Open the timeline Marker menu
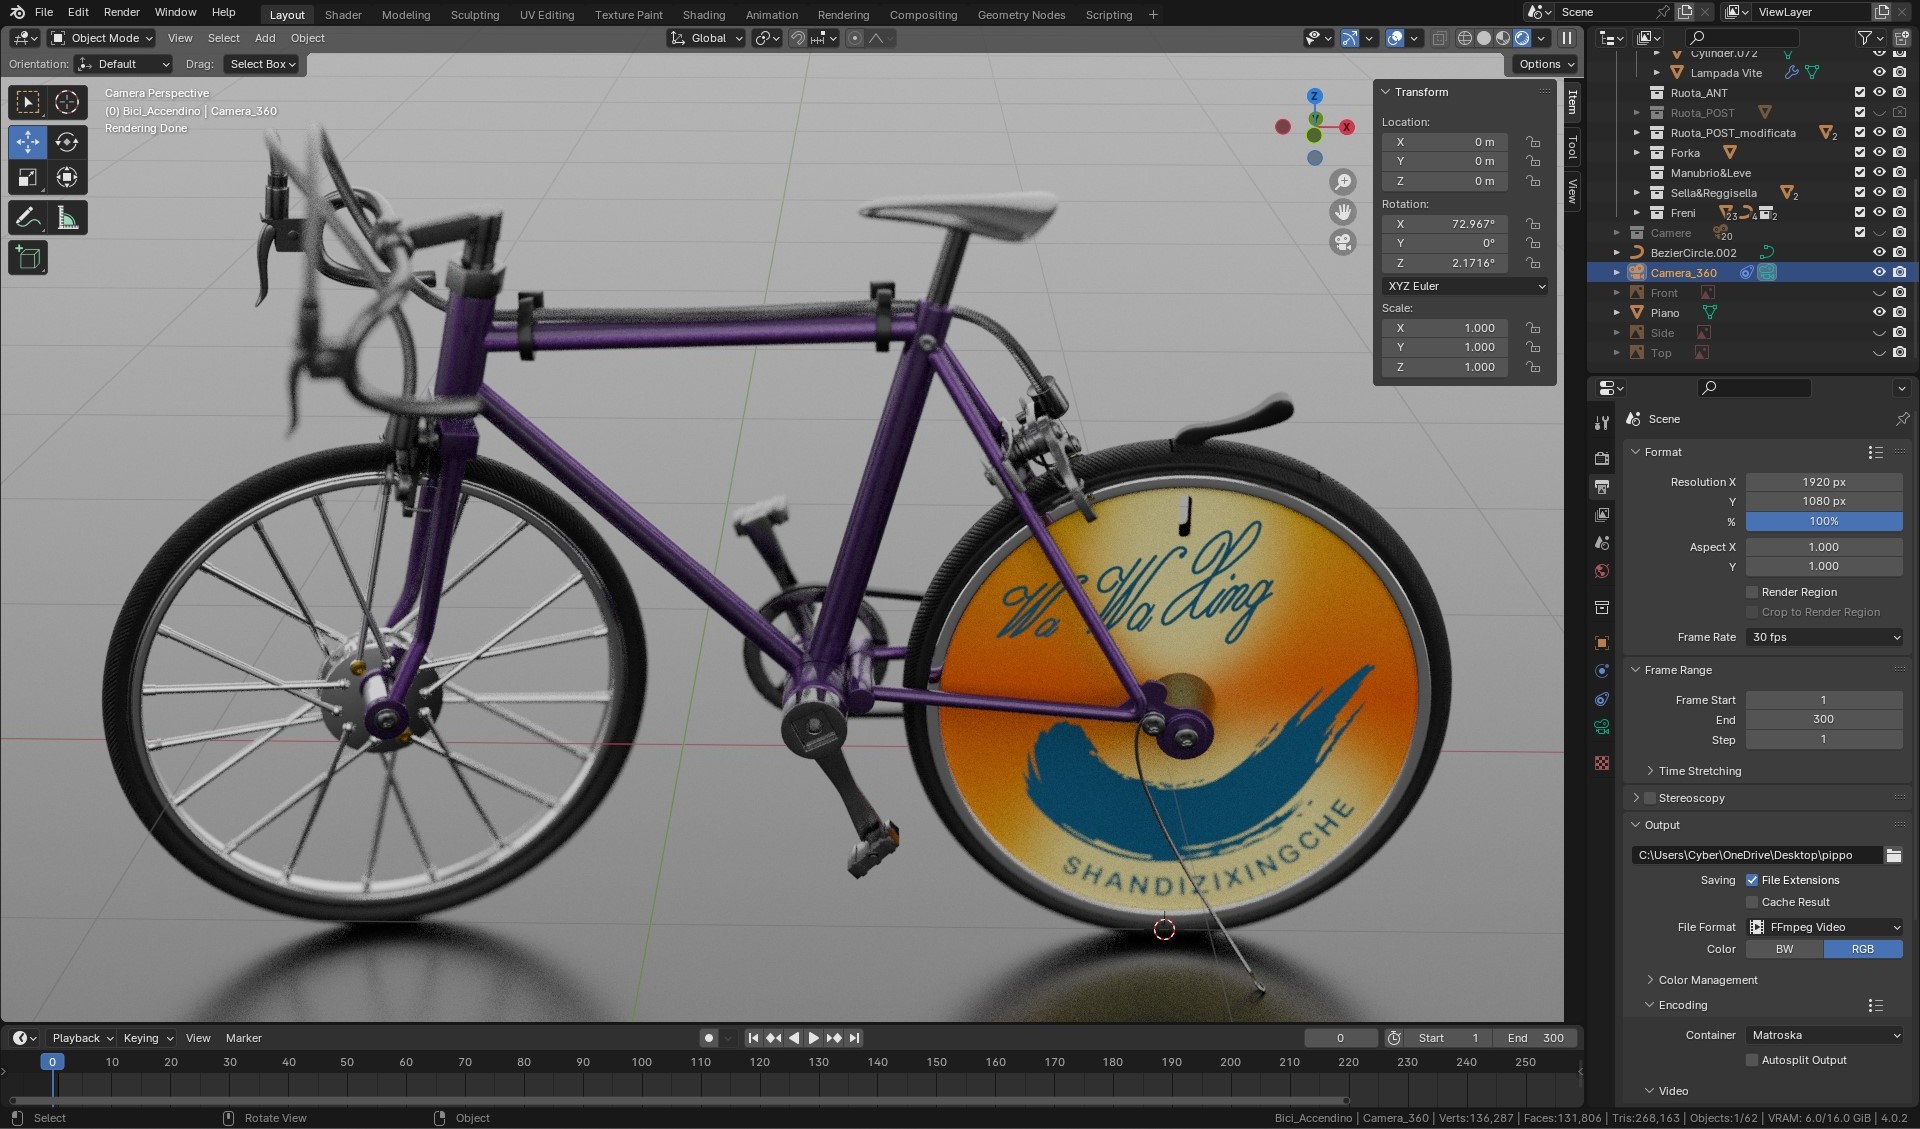The width and height of the screenshot is (1920, 1129). [x=243, y=1038]
